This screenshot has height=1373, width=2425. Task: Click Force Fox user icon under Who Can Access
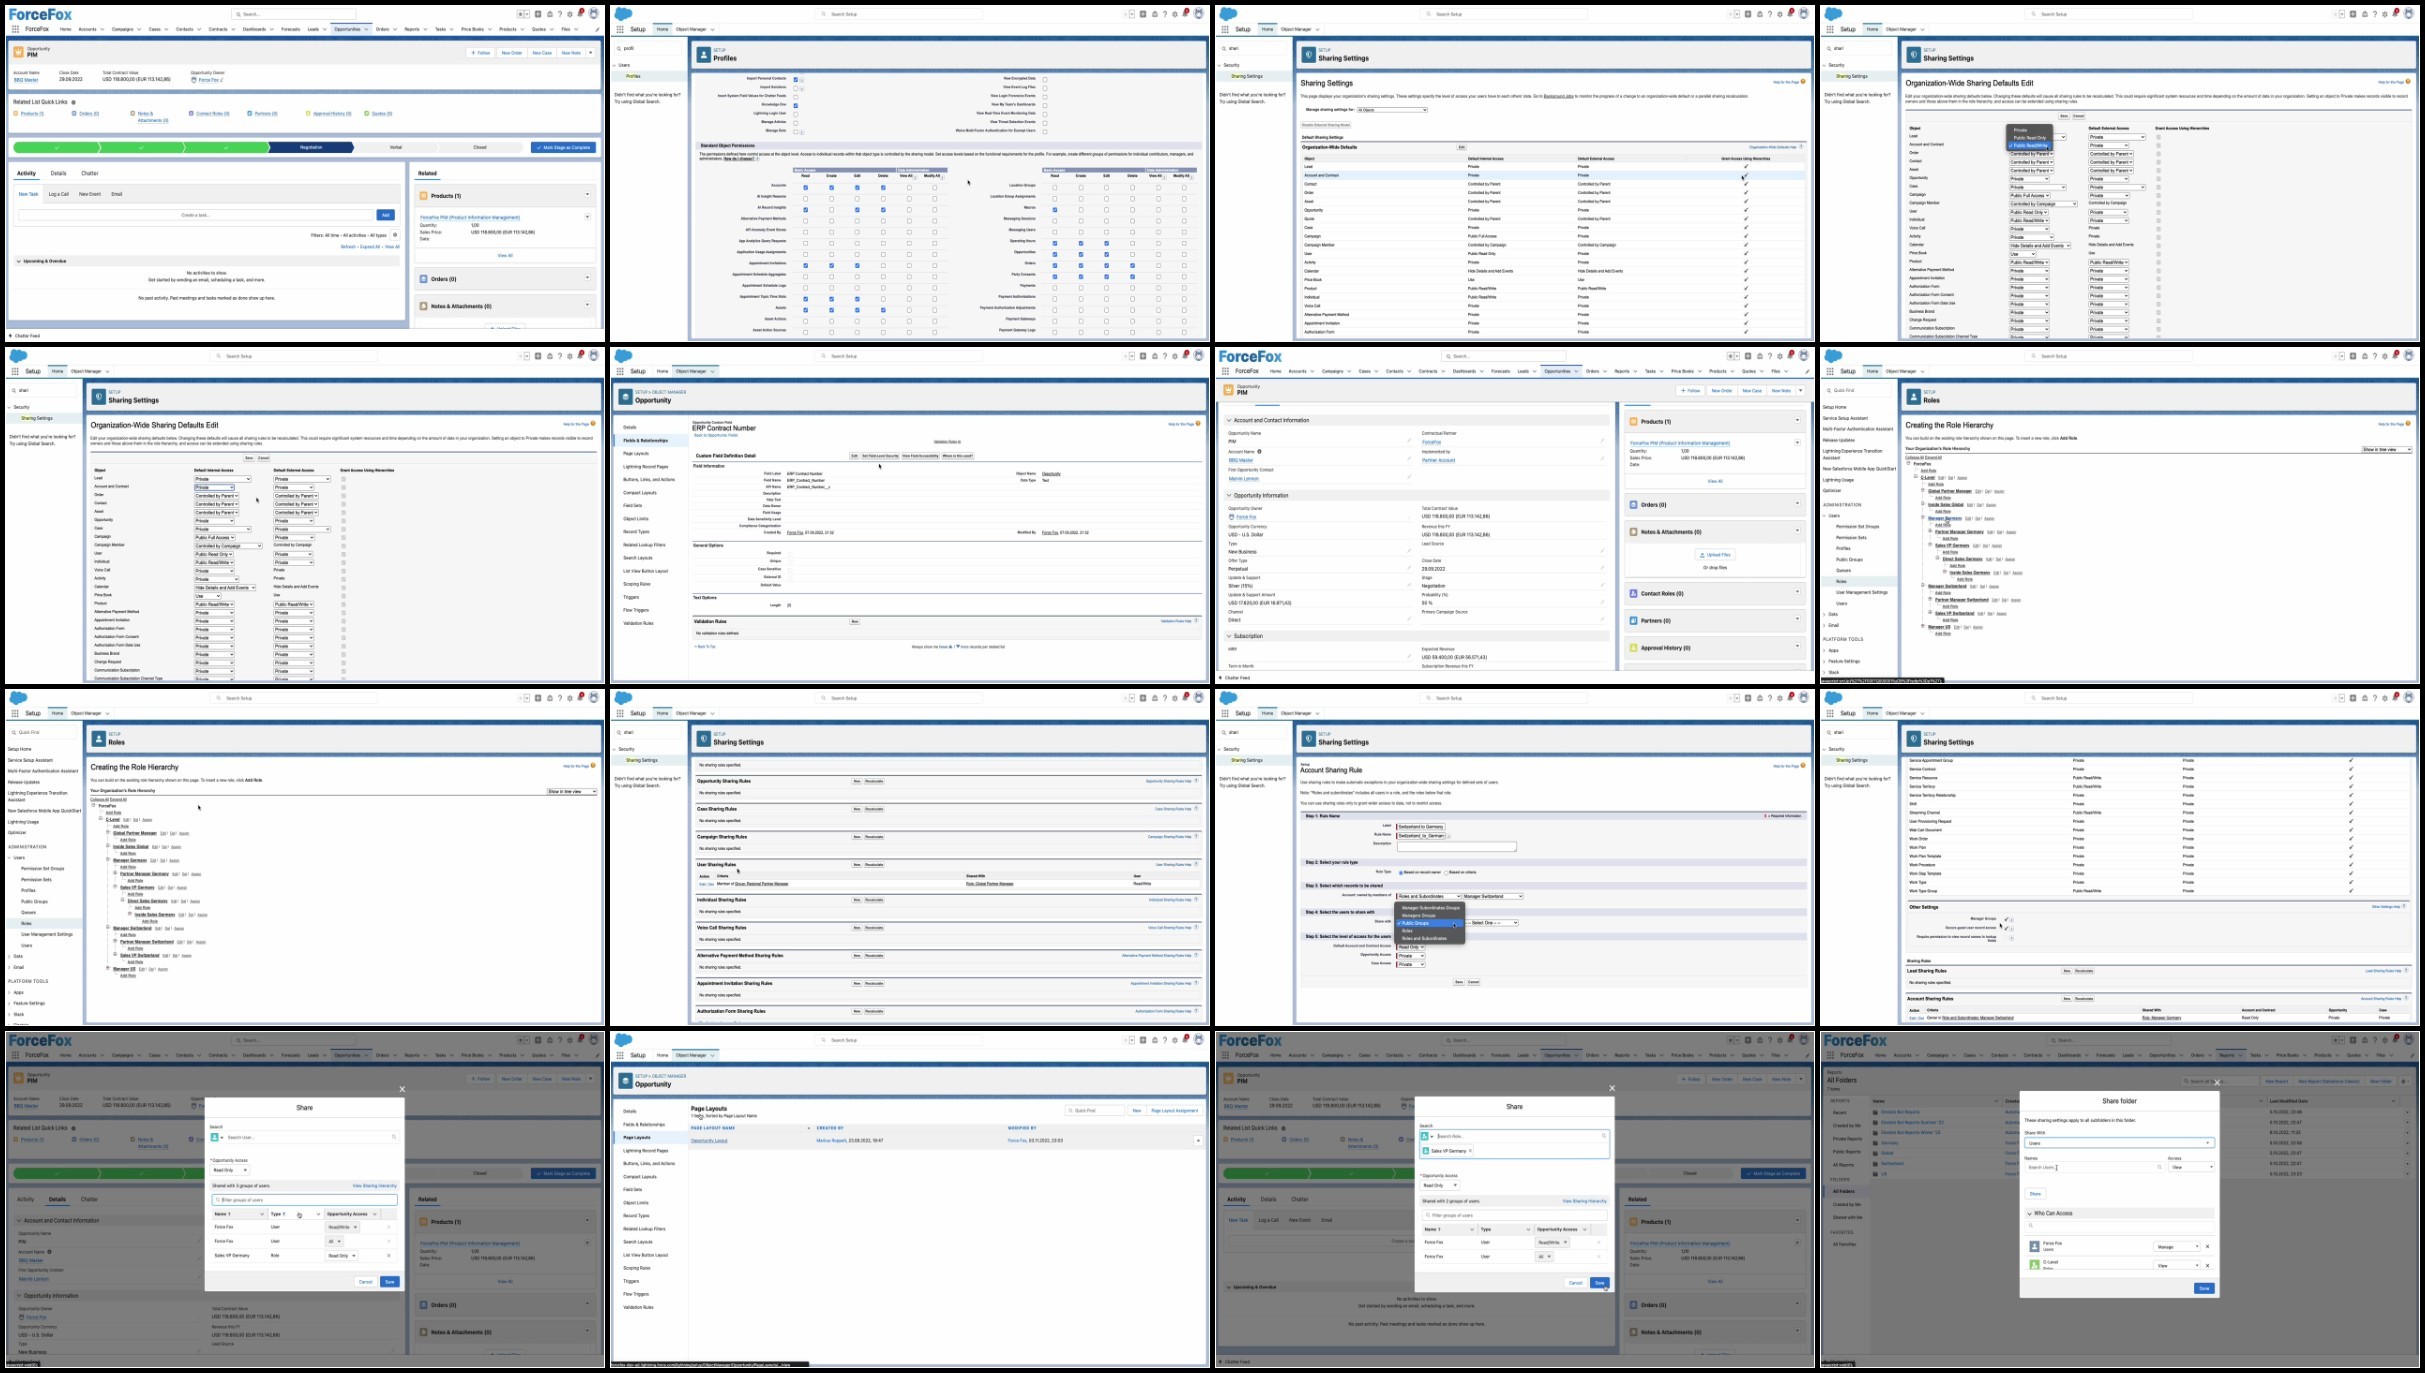(x=2034, y=1246)
